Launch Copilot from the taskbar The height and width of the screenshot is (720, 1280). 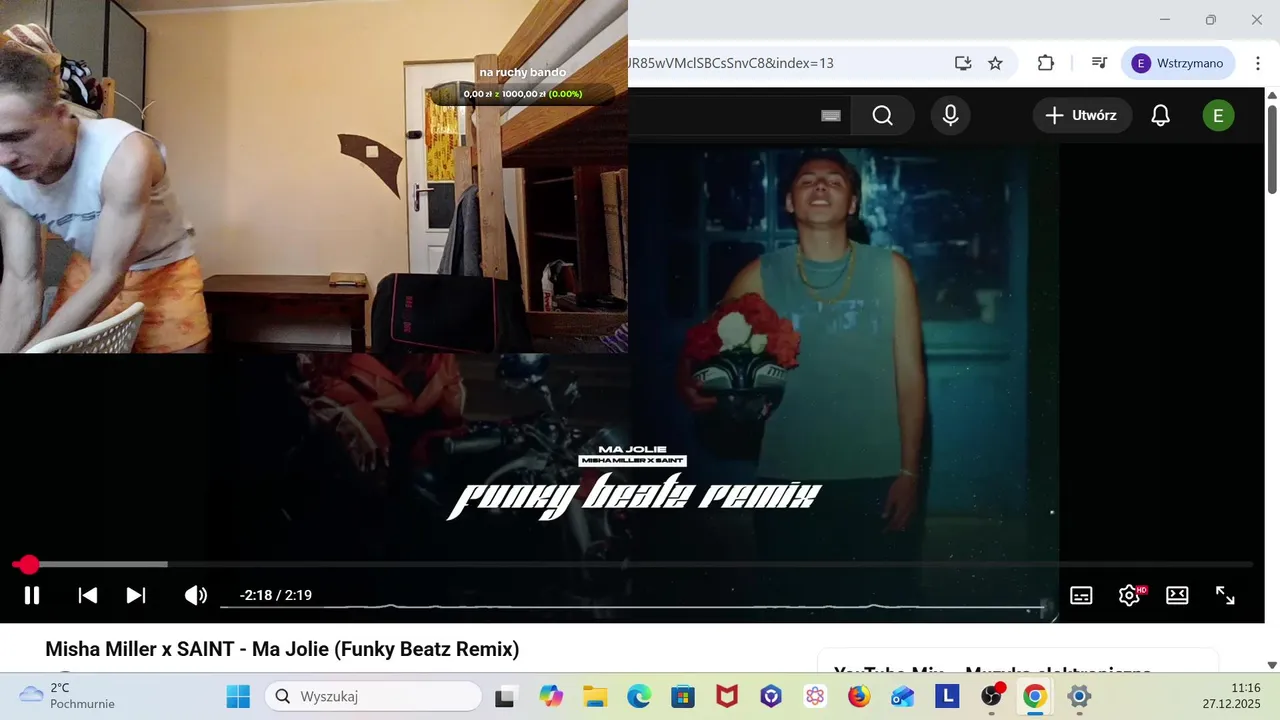point(551,696)
